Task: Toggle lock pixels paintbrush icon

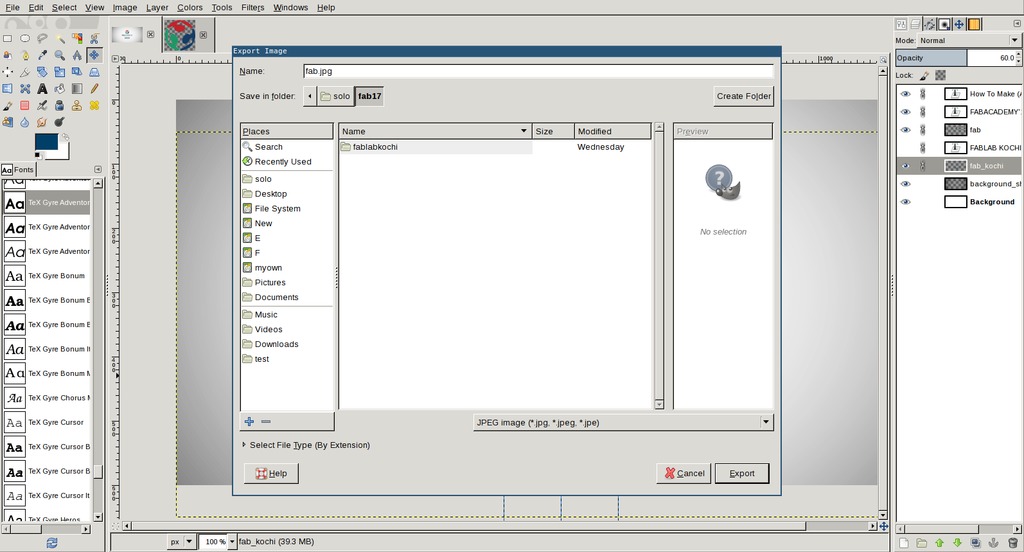Action: tap(924, 76)
